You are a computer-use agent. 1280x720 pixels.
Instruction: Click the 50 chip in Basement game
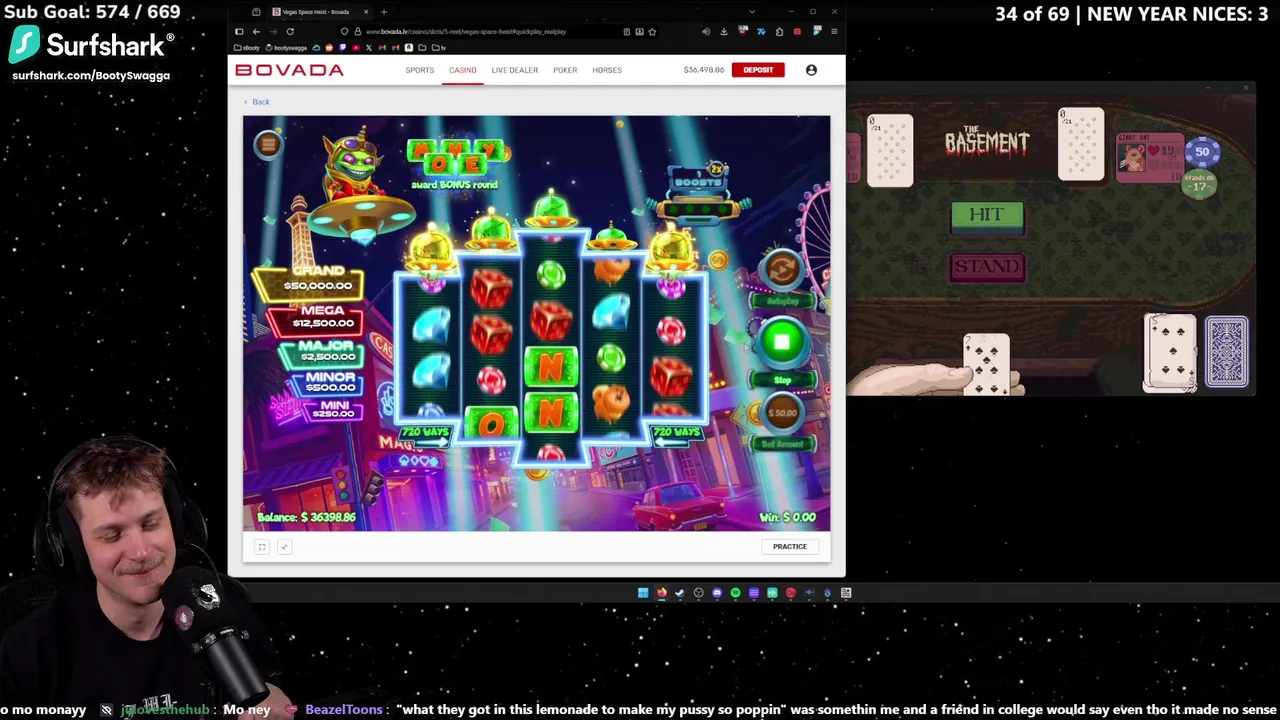point(1202,152)
